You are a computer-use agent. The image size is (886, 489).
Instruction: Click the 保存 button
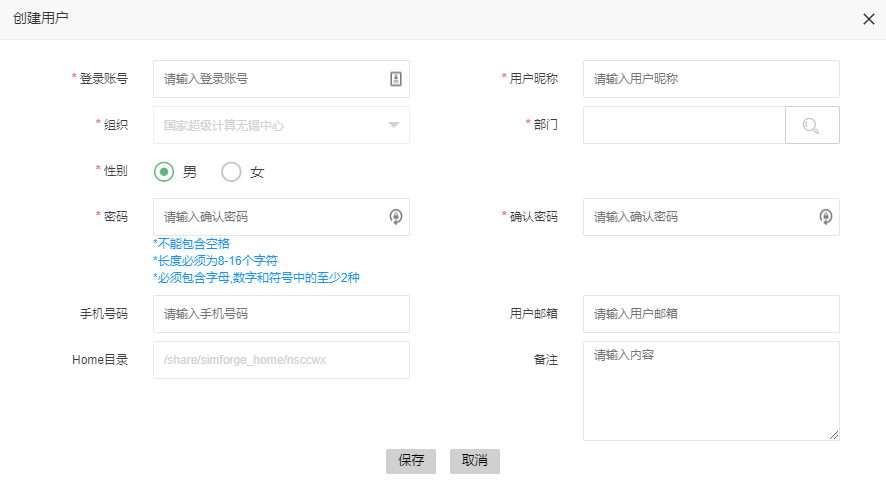click(411, 461)
